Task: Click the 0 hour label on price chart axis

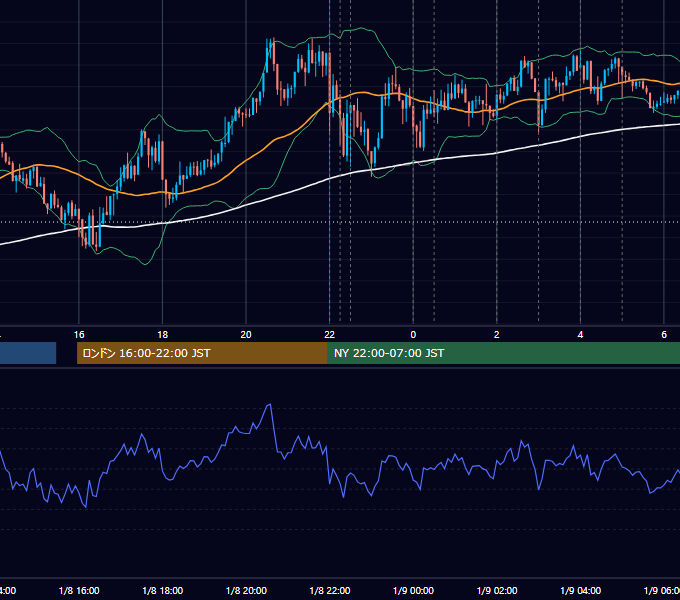Action: (x=413, y=335)
